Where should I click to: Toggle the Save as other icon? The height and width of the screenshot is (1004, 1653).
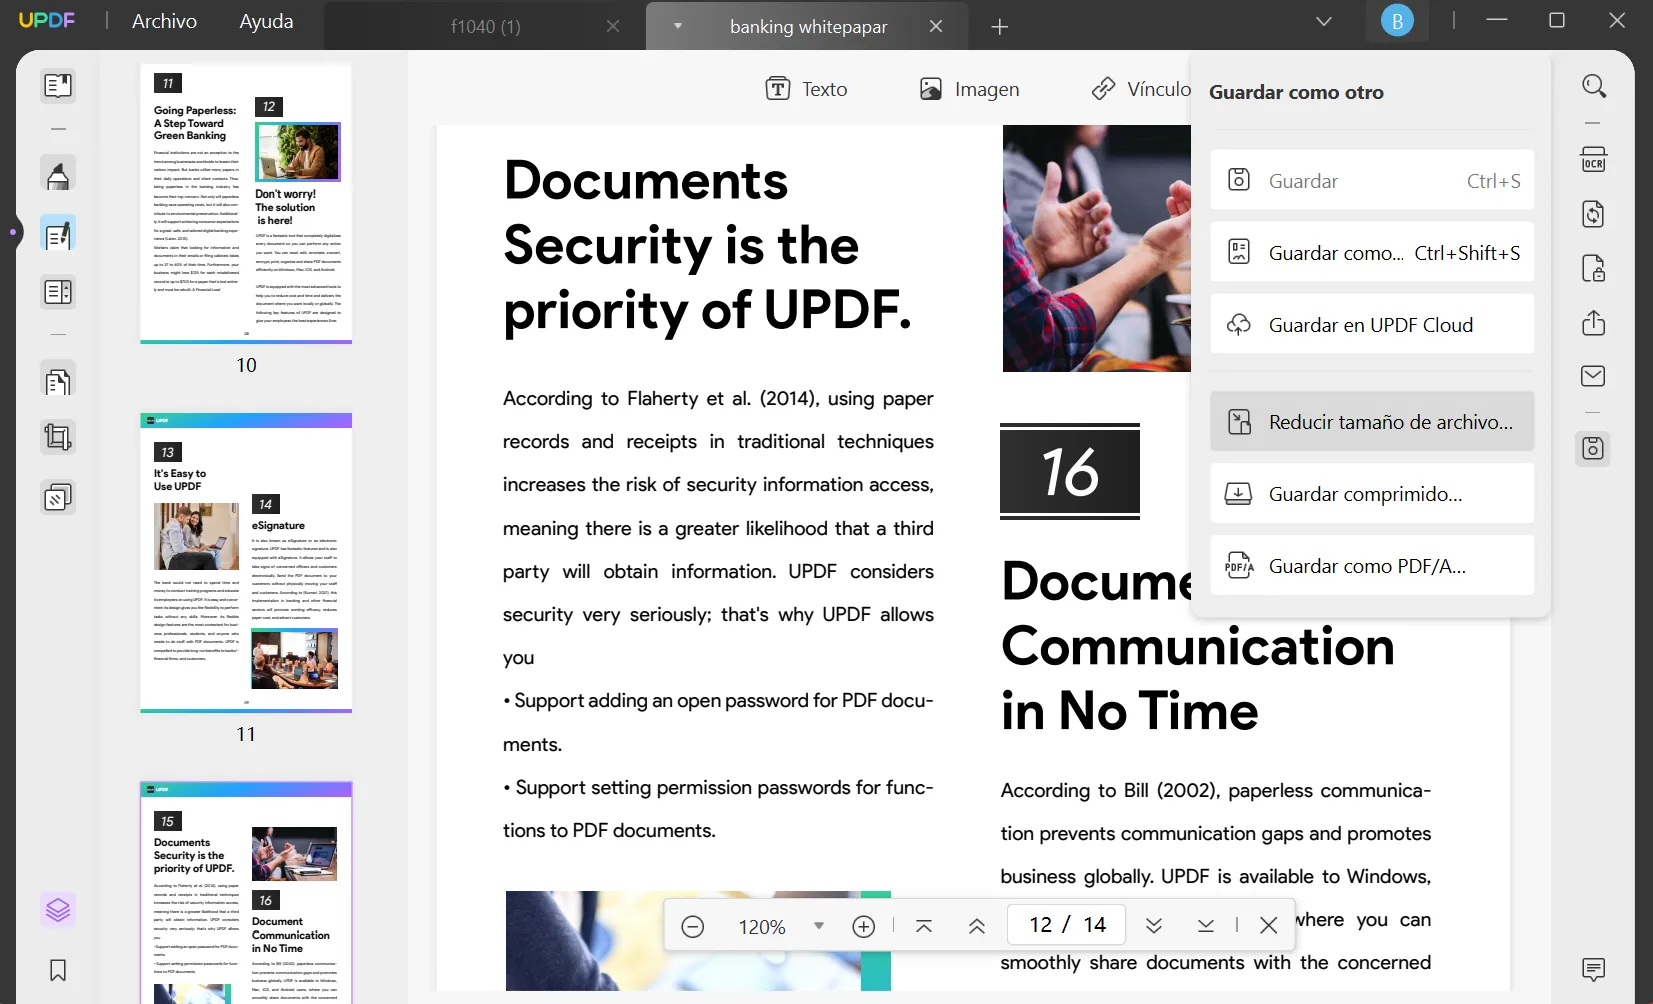1593,449
